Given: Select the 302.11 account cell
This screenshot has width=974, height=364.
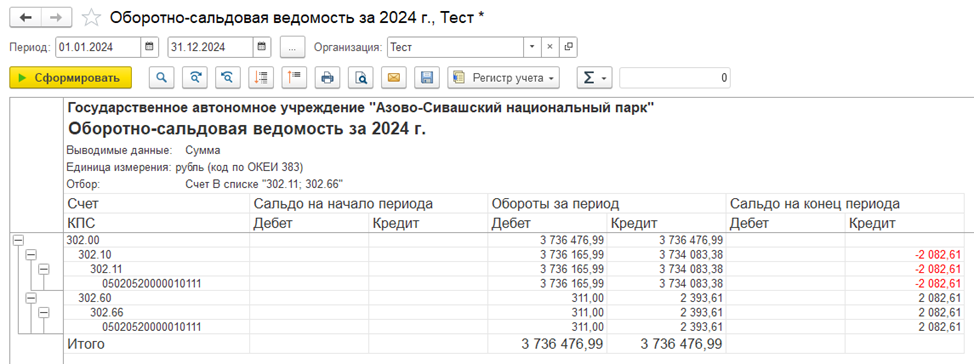Looking at the screenshot, I should coord(157,269).
